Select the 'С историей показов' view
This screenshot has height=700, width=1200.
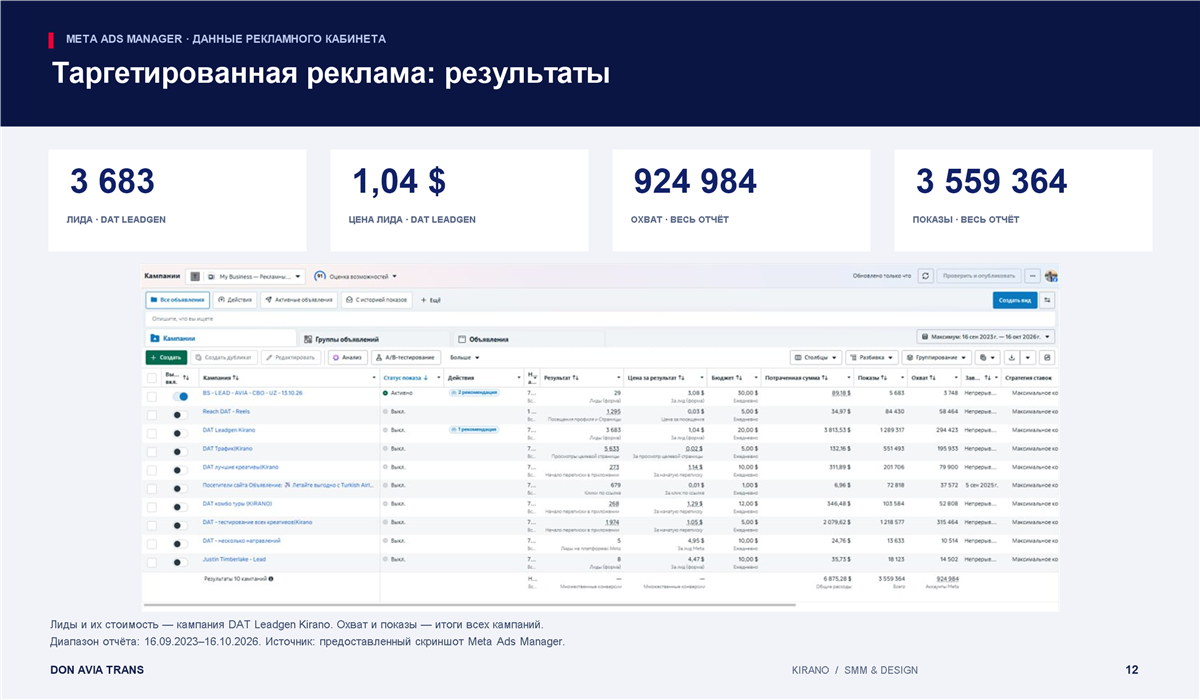tap(376, 300)
